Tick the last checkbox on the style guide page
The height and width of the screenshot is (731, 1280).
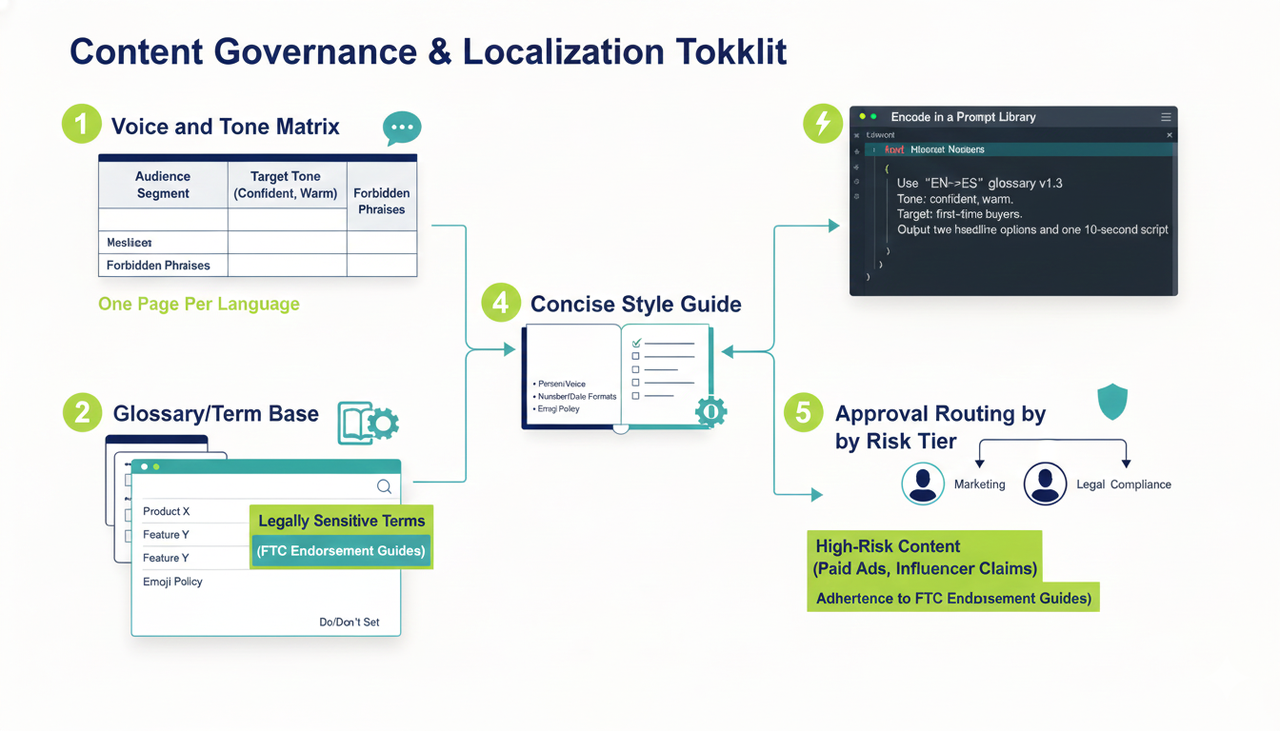[636, 395]
